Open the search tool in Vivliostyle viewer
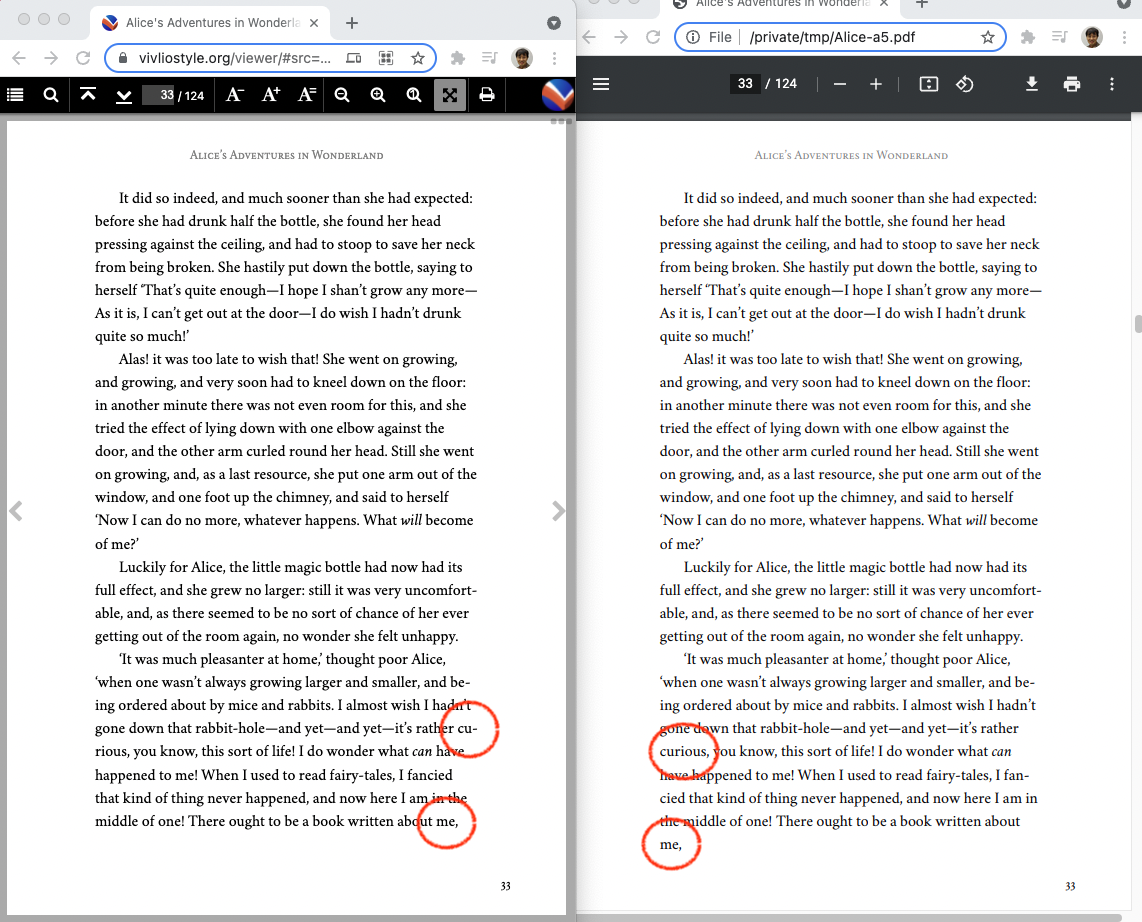This screenshot has width=1142, height=922. tap(50, 95)
